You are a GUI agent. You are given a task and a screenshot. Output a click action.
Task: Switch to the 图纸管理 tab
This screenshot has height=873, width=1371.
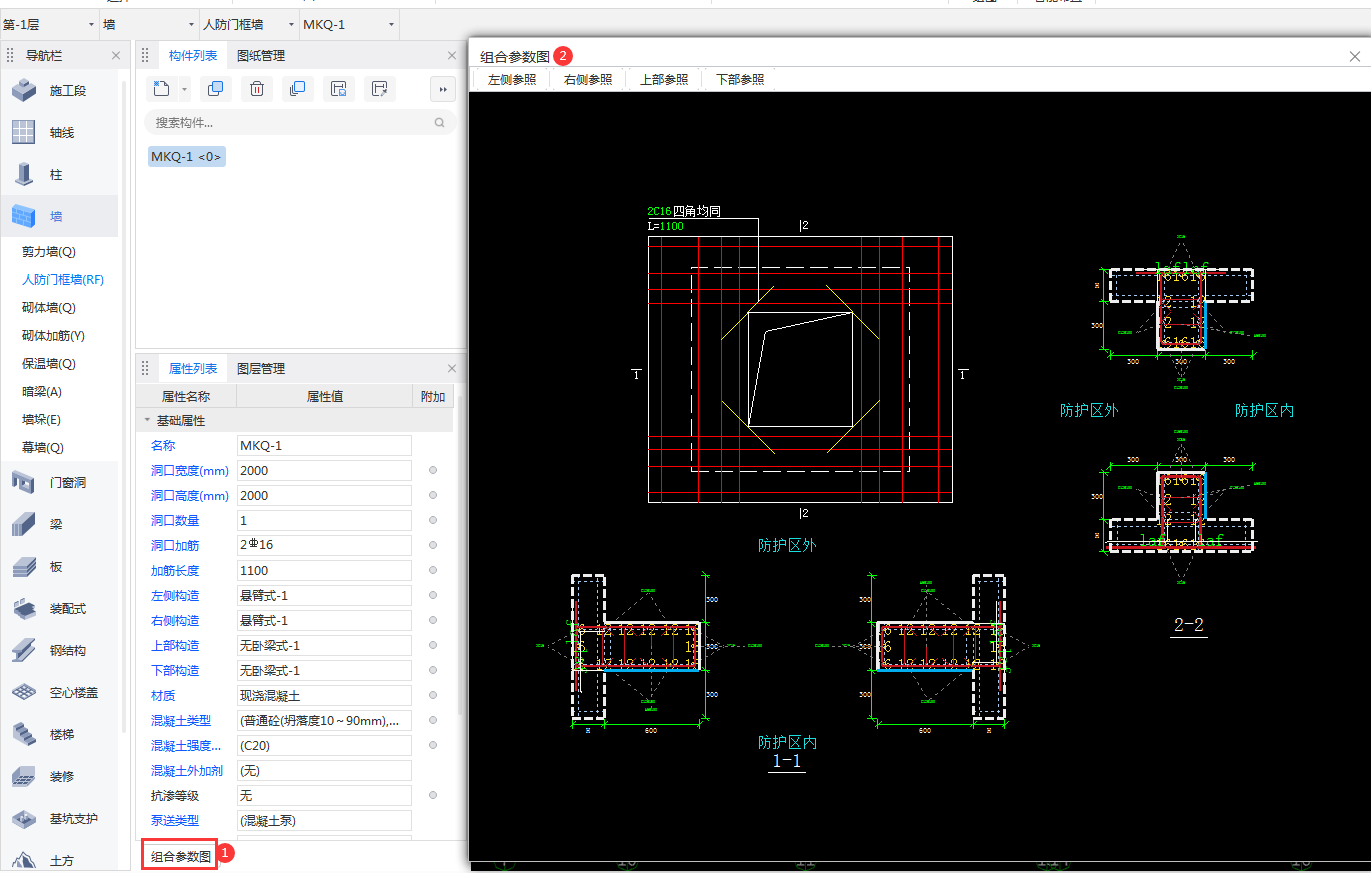pos(260,56)
